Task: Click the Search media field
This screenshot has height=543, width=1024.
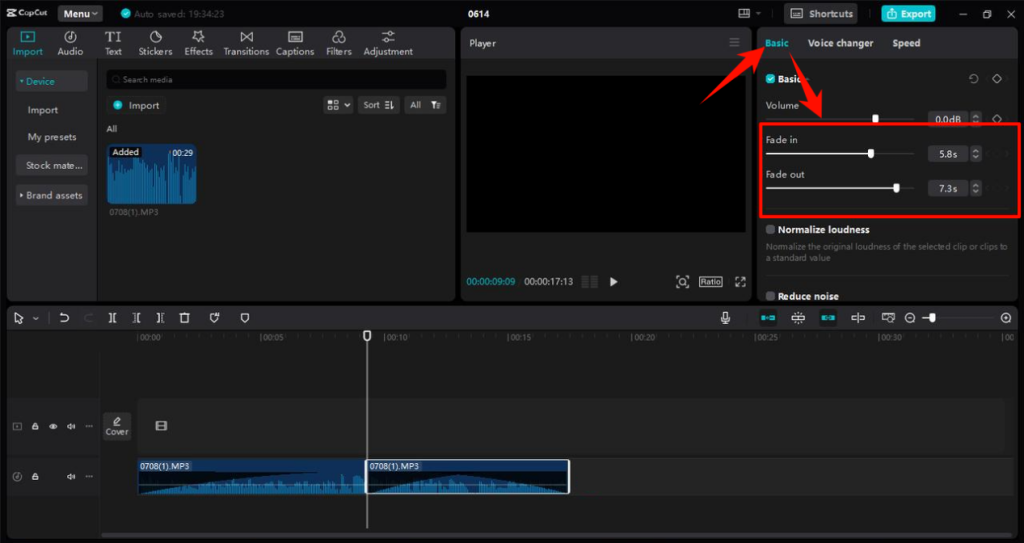Action: pyautogui.click(x=276, y=80)
